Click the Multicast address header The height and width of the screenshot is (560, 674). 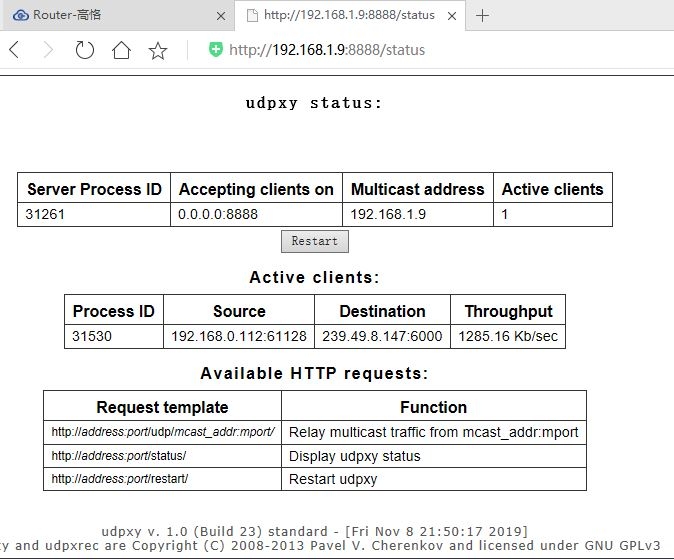[x=418, y=189]
